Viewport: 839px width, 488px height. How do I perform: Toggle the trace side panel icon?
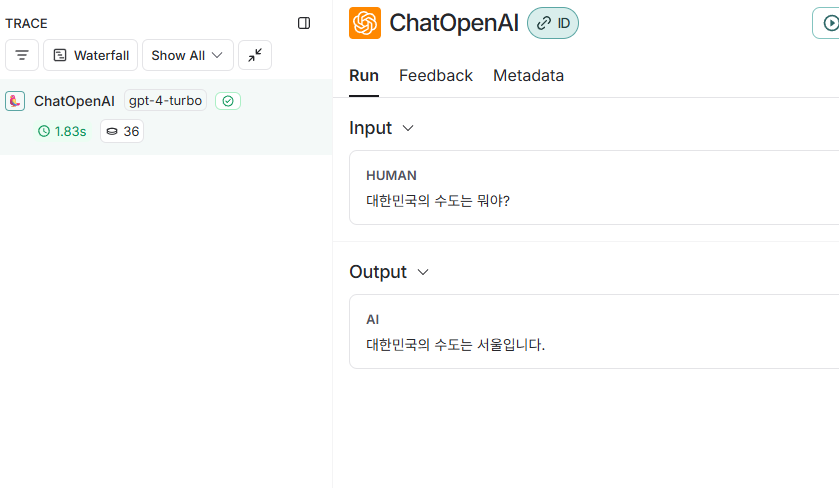pos(304,23)
